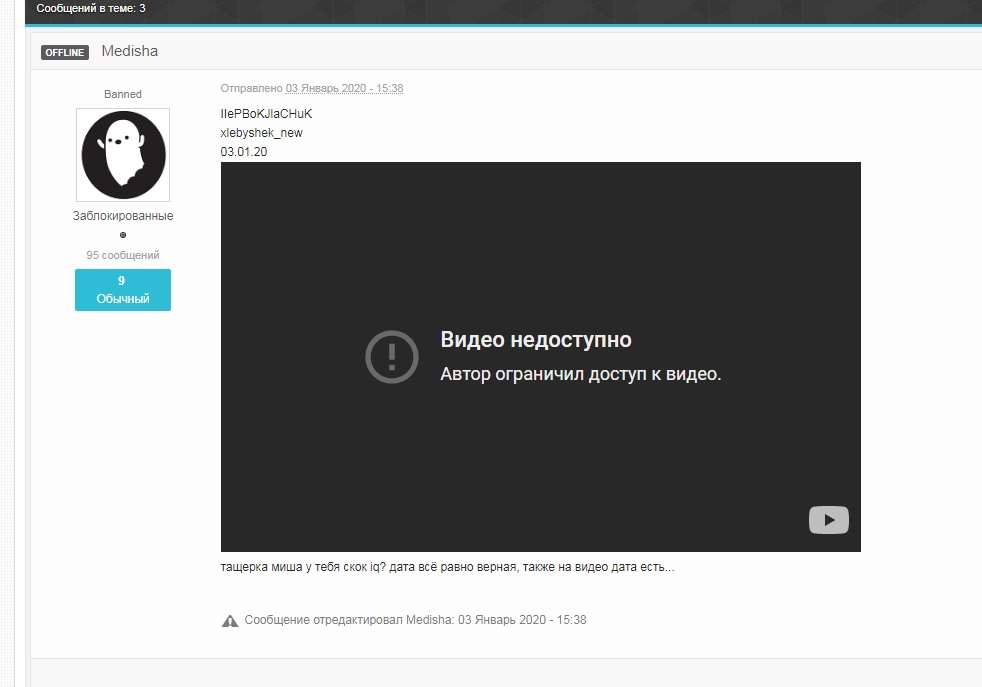Click the 95 сообщений post count
Viewport: 982px width, 687px height.
(x=123, y=255)
